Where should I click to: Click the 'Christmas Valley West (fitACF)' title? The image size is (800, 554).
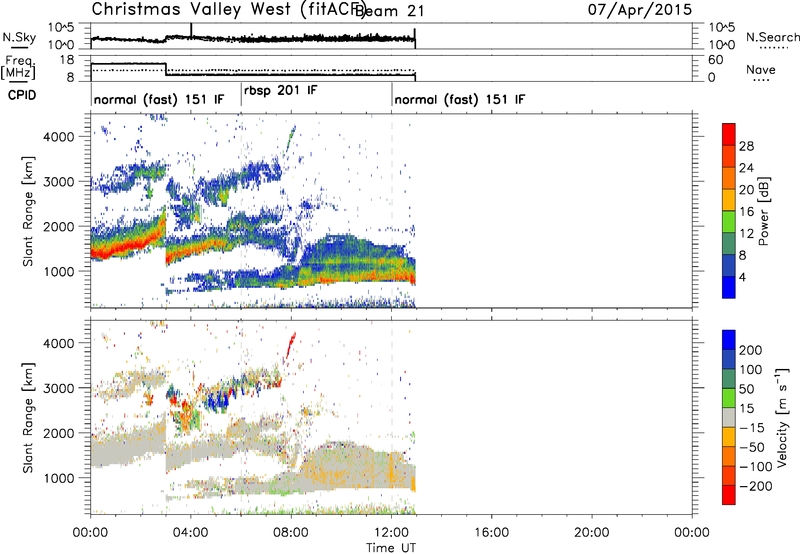pyautogui.click(x=227, y=10)
